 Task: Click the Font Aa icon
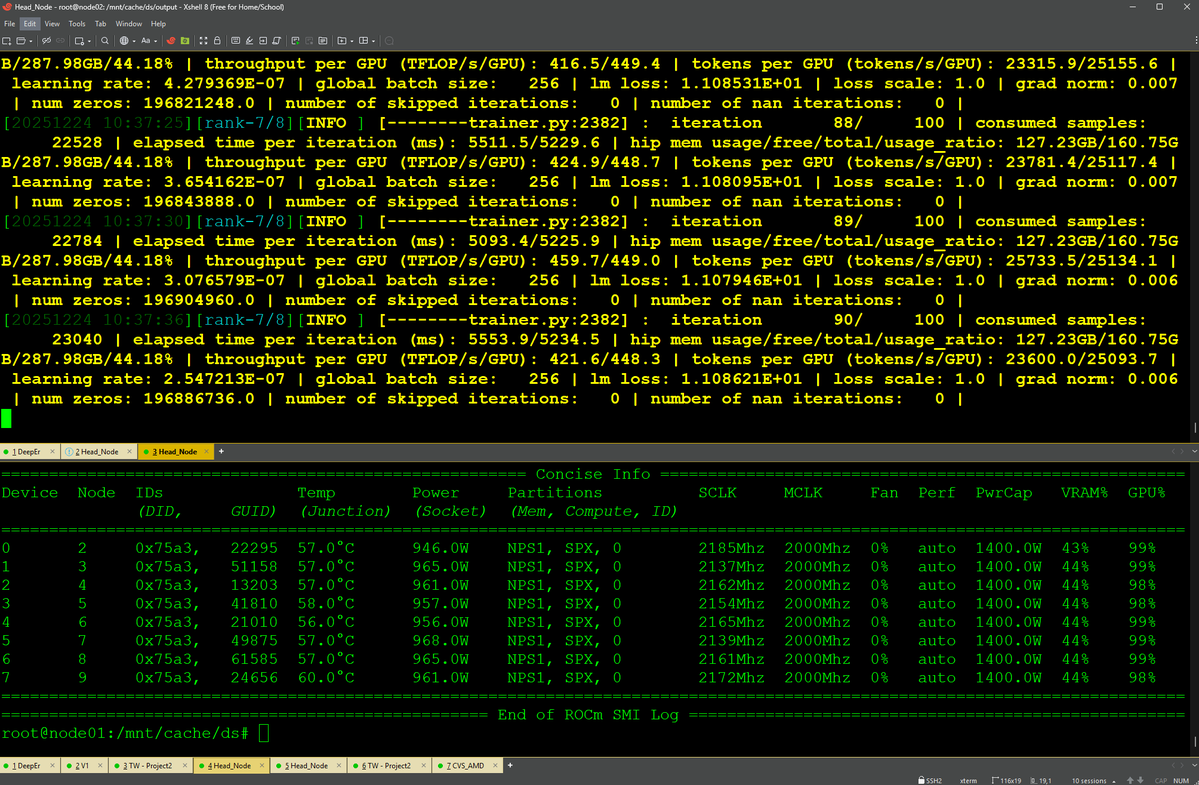click(x=145, y=41)
